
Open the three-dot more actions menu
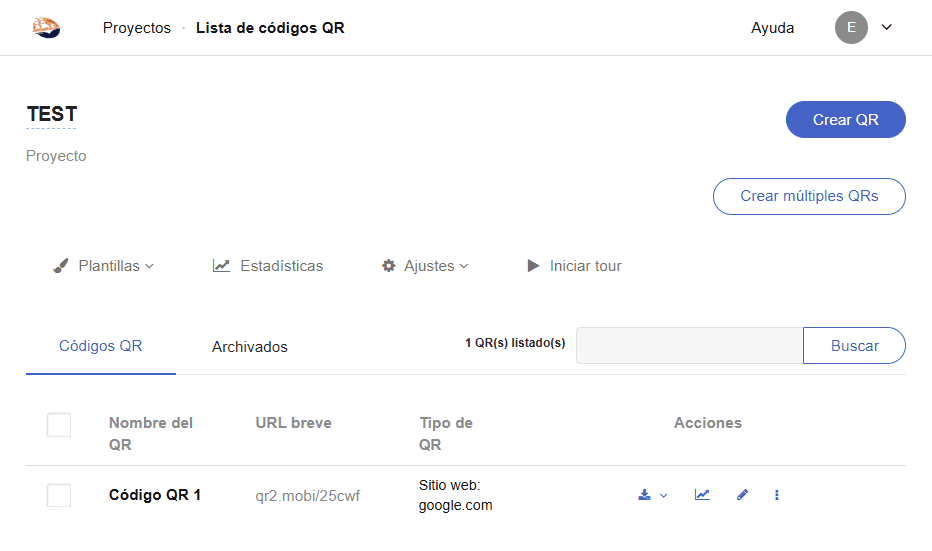pyautogui.click(x=777, y=495)
